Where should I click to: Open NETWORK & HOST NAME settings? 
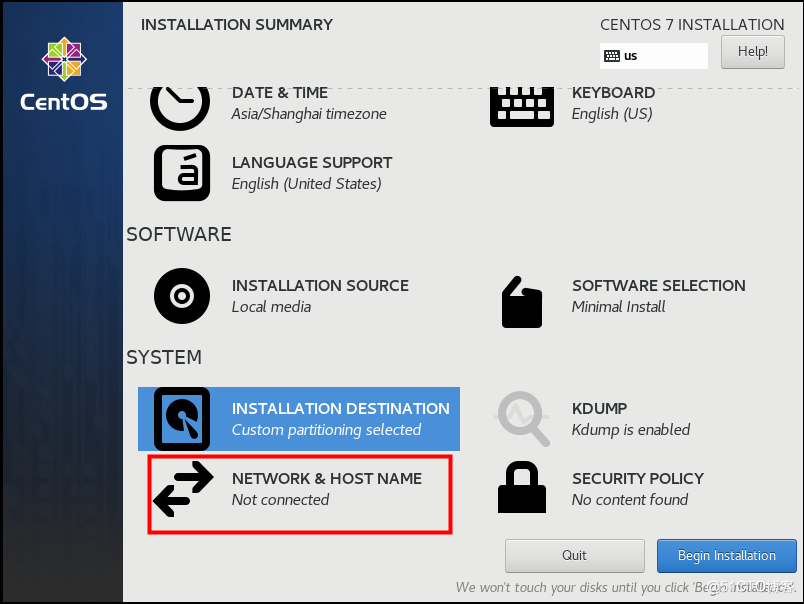point(300,495)
